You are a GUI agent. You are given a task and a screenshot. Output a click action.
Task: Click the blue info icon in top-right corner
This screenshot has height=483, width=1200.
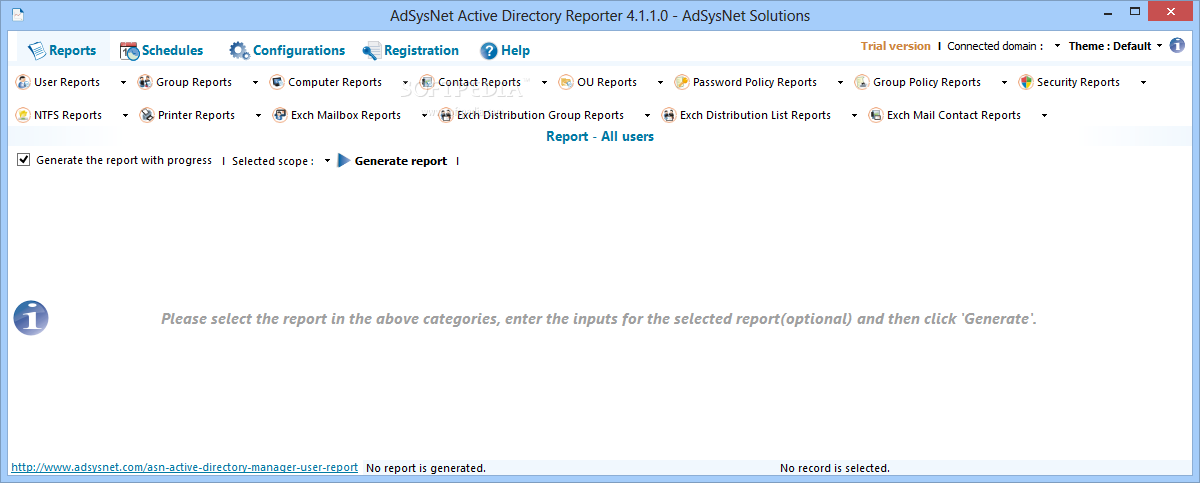point(1177,46)
